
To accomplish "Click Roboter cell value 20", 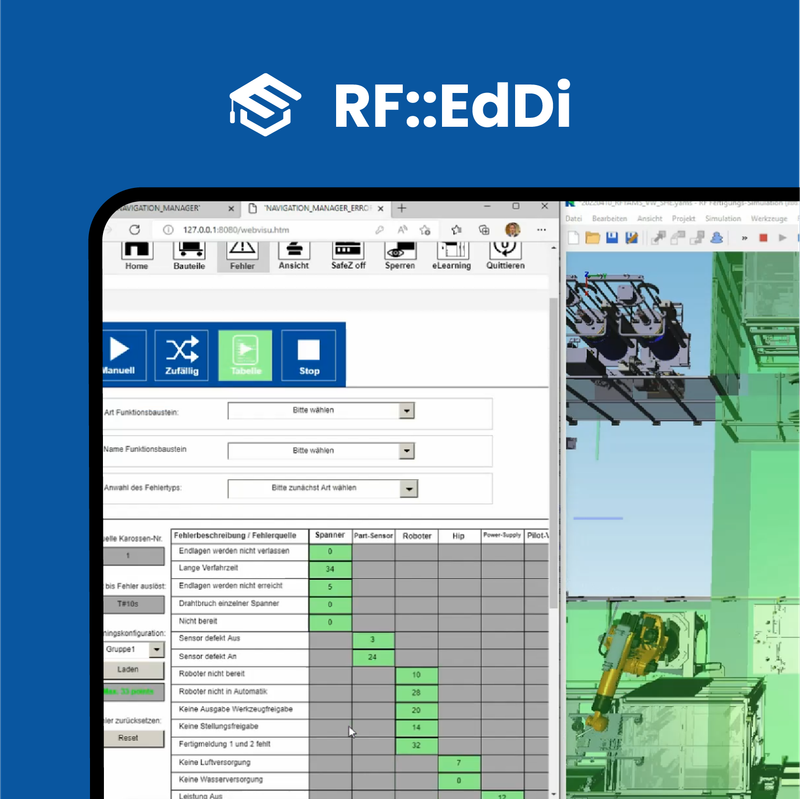I will 416,711.
